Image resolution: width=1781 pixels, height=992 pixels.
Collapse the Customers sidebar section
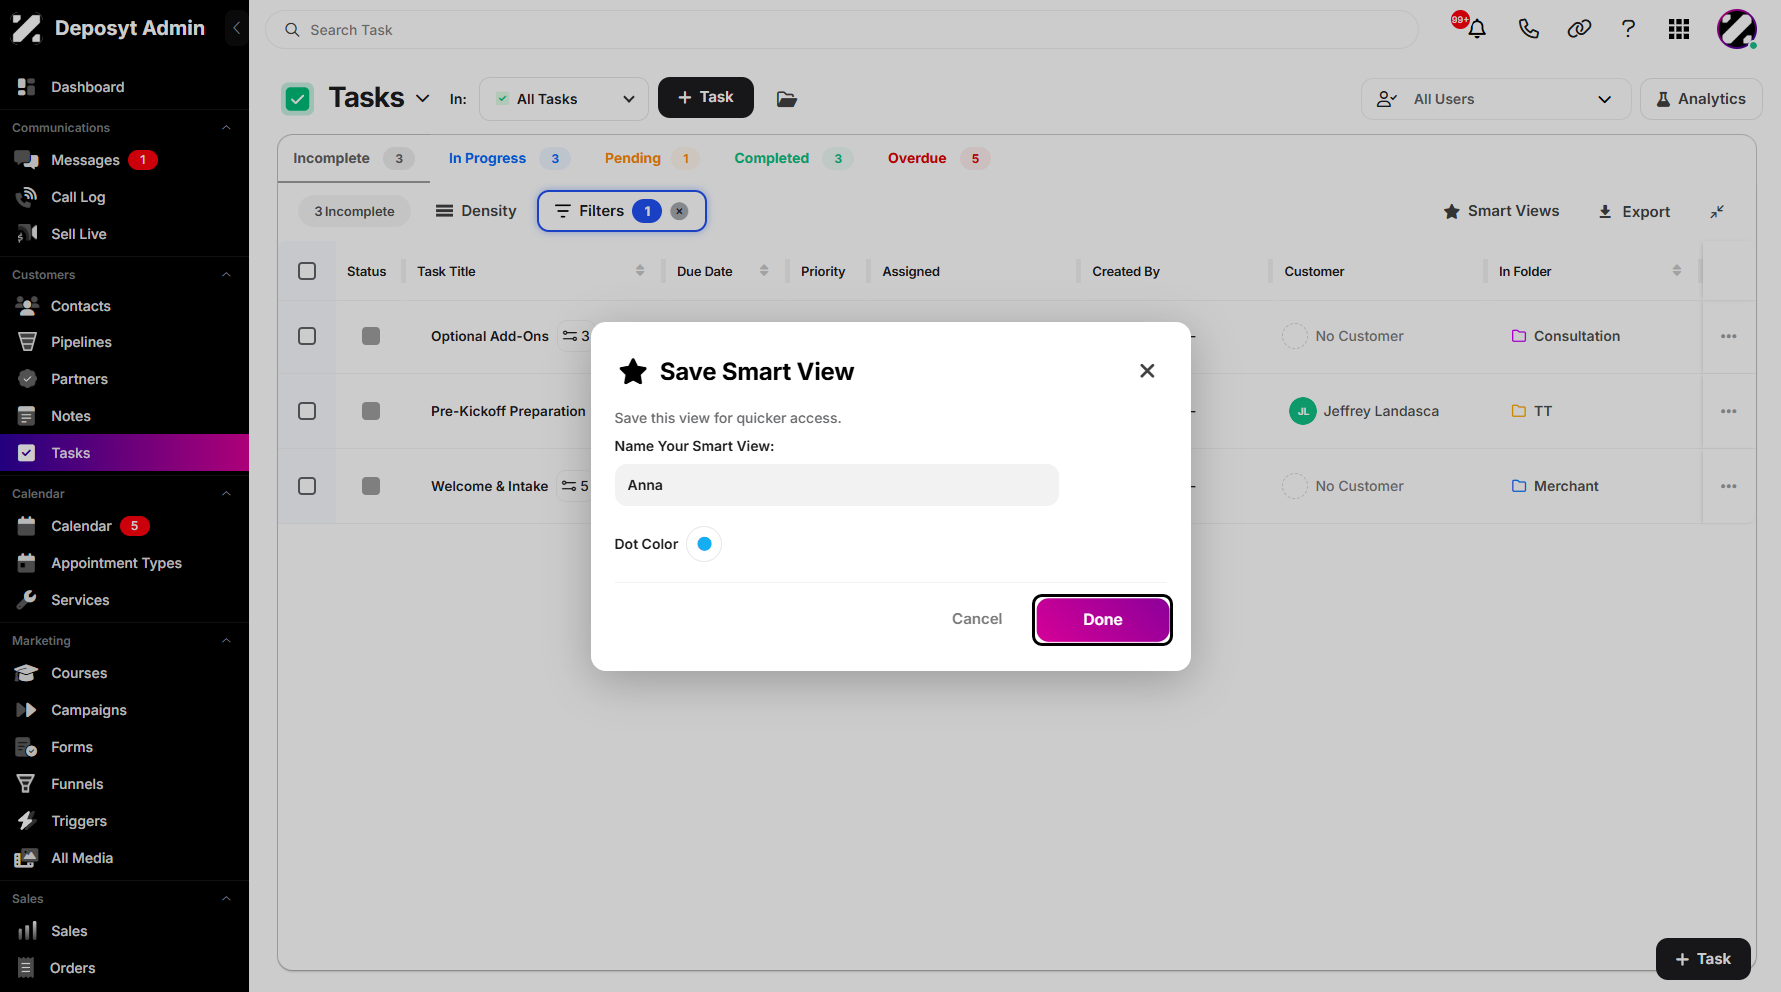tap(226, 275)
